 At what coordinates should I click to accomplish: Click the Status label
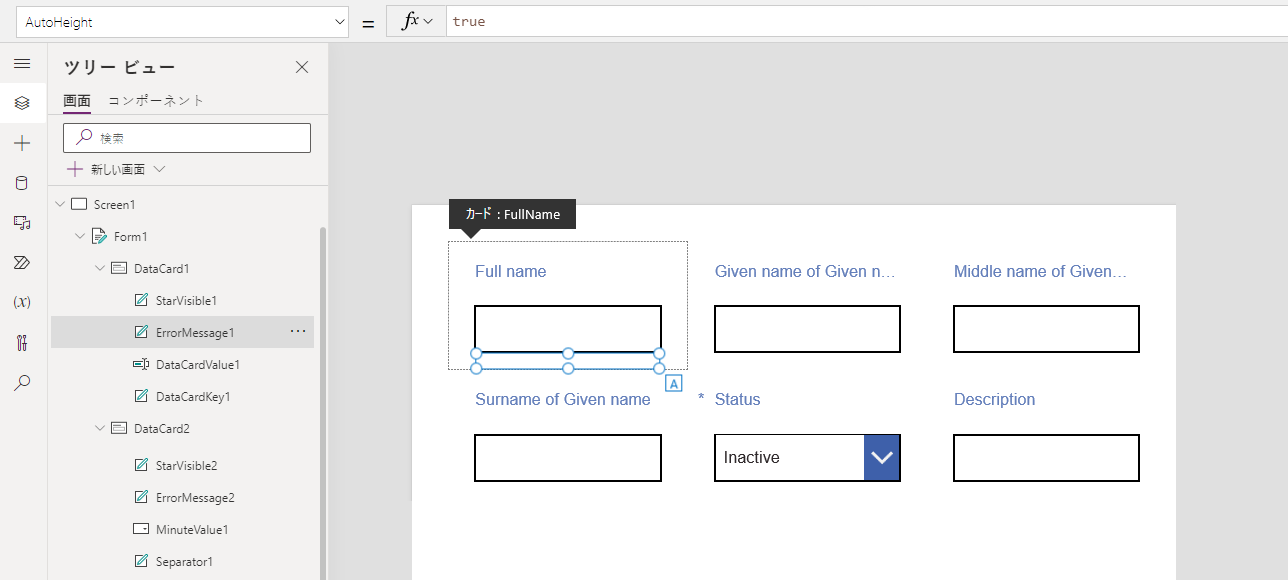[x=737, y=399]
